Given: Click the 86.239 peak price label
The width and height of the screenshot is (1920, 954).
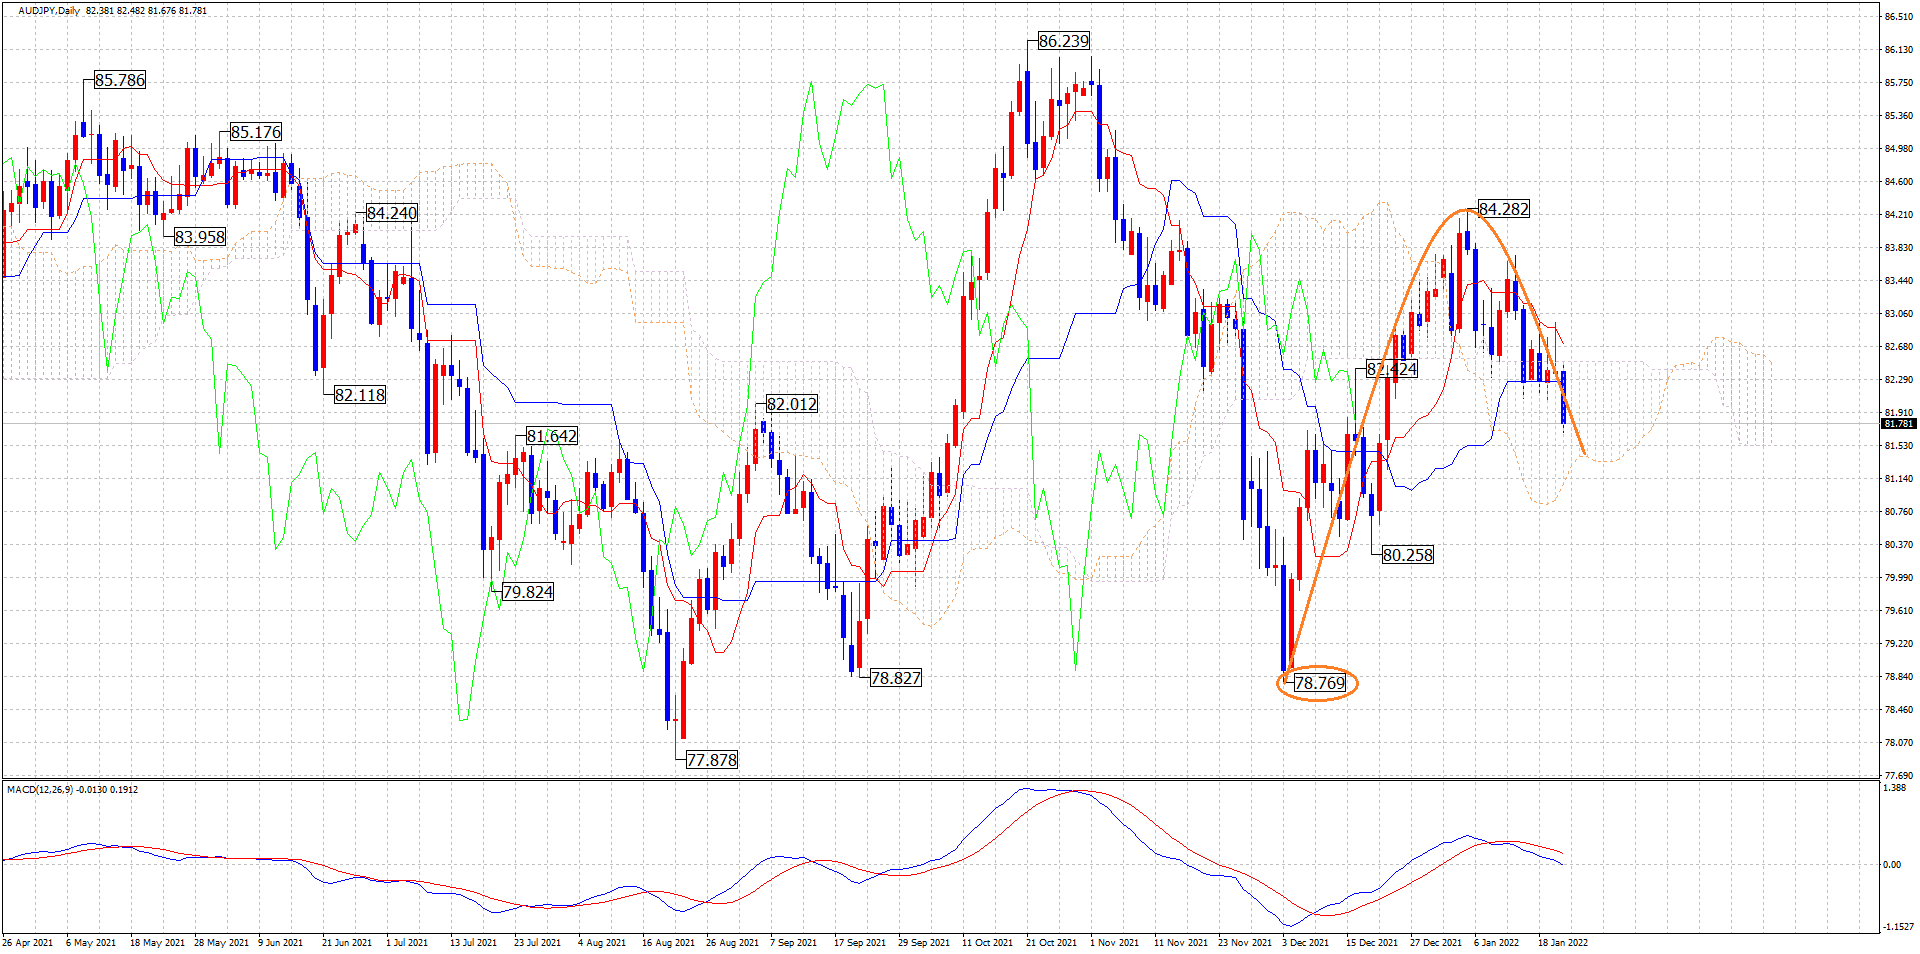Looking at the screenshot, I should pyautogui.click(x=1063, y=41).
